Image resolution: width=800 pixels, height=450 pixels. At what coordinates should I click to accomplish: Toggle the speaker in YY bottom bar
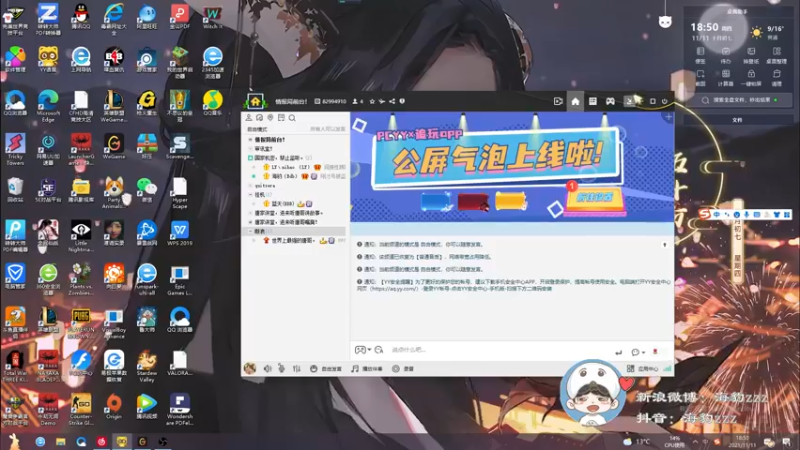267,368
